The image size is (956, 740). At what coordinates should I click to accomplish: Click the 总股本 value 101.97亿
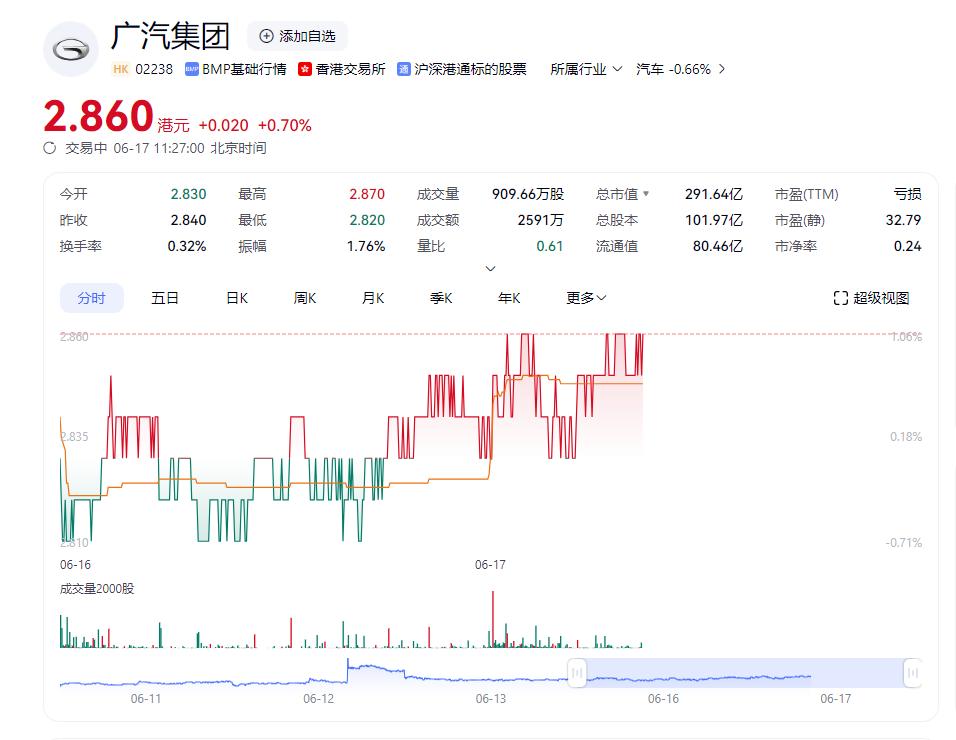tap(714, 220)
